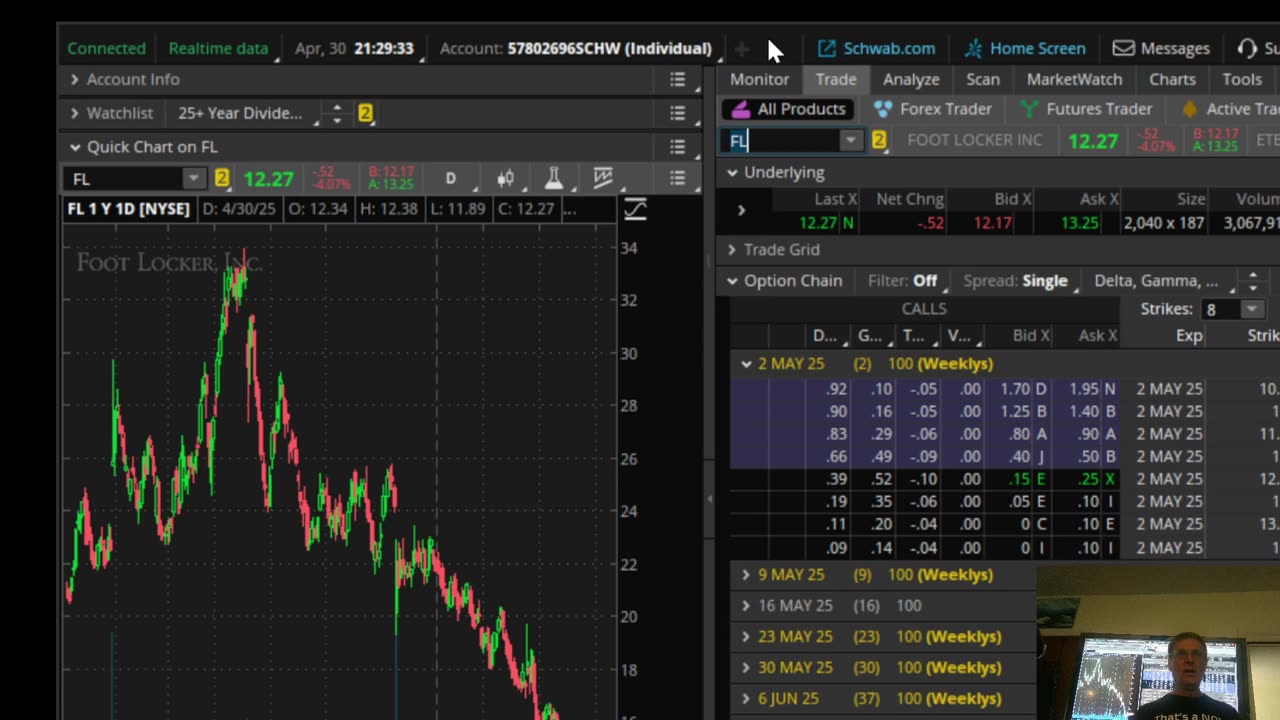Open the Spread Single selector
The width and height of the screenshot is (1280, 720).
click(1016, 281)
